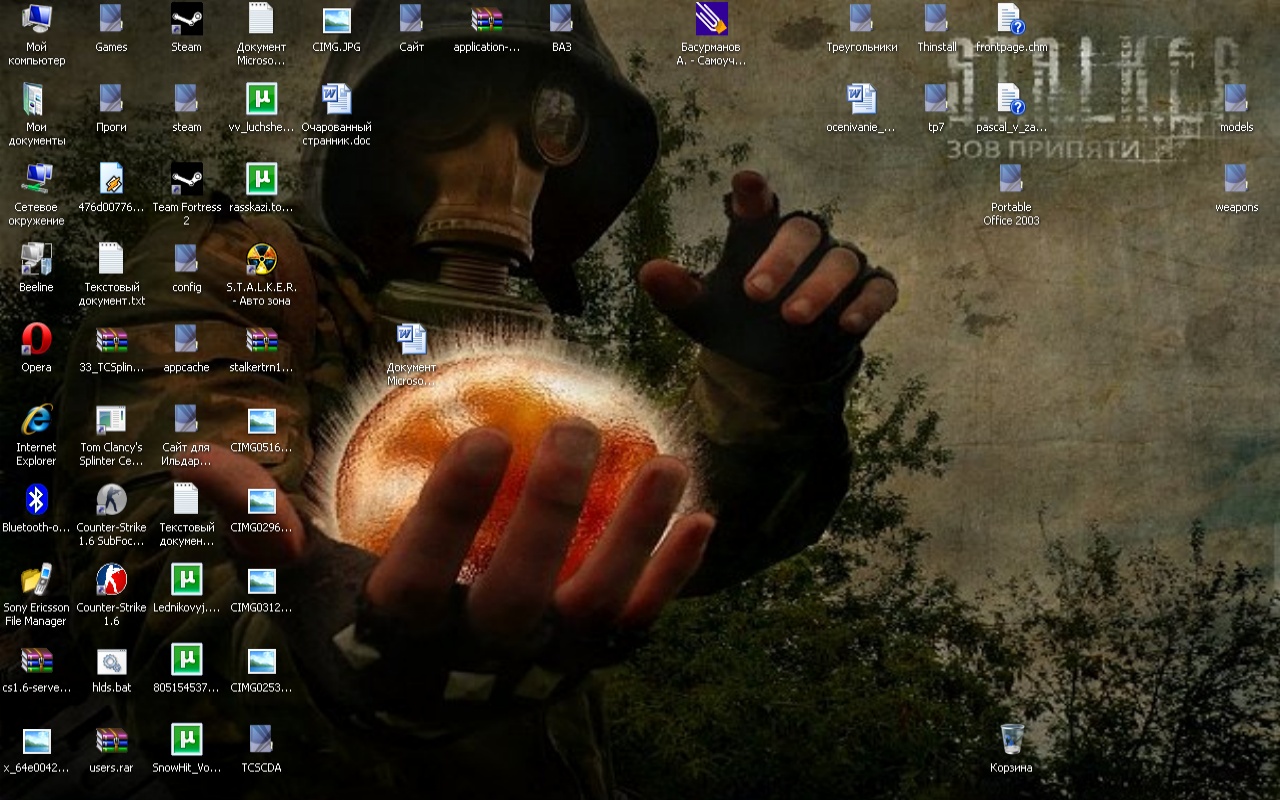Select Документ Microso... with the Word icon
The image size is (1280, 800).
[x=411, y=338]
